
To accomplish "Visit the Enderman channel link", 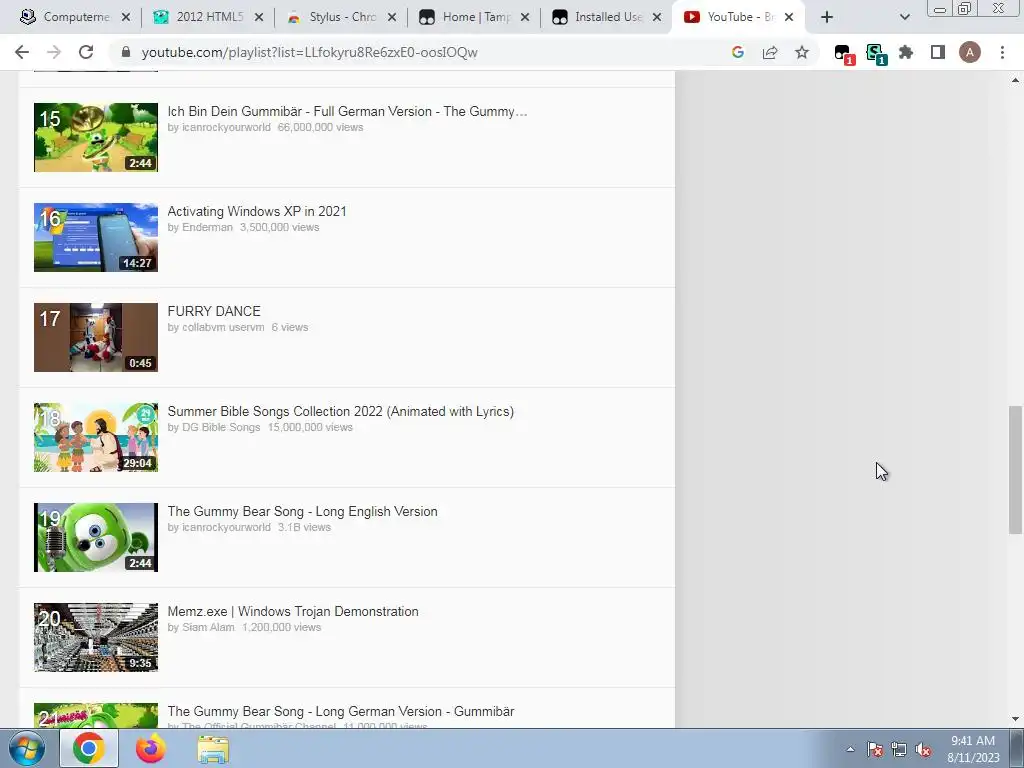I will click(207, 227).
